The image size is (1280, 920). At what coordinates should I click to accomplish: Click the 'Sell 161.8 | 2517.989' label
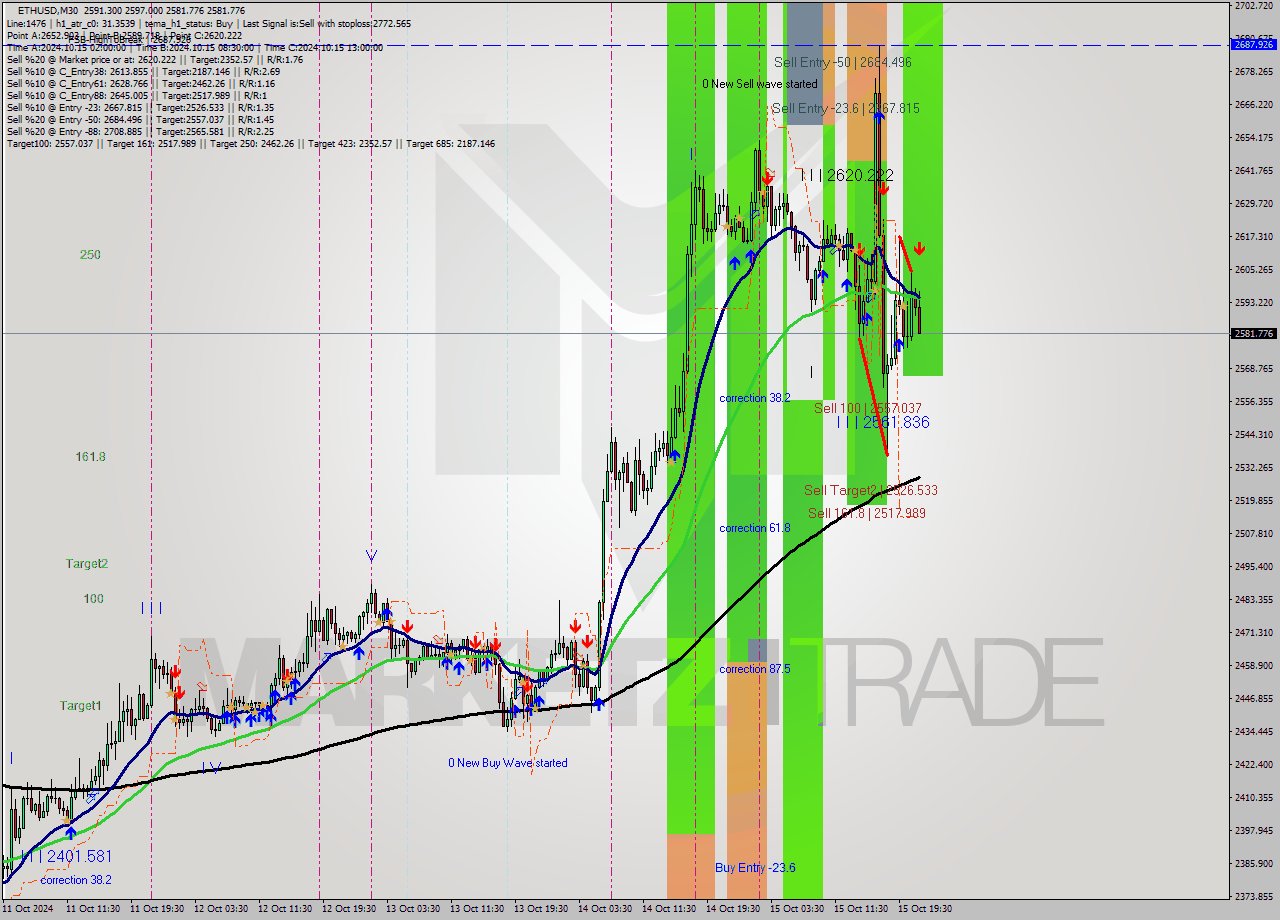[867, 513]
